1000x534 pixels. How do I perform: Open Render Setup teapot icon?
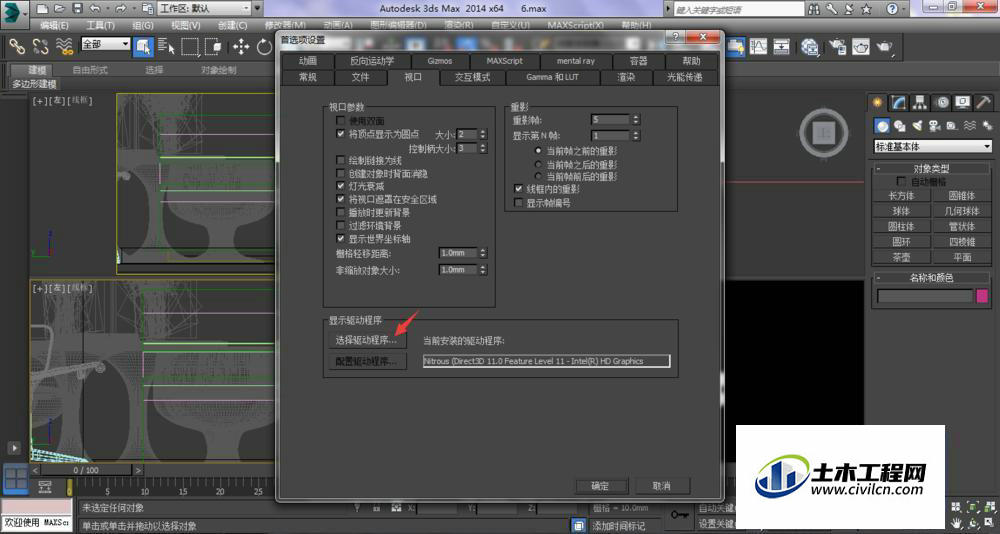837,47
